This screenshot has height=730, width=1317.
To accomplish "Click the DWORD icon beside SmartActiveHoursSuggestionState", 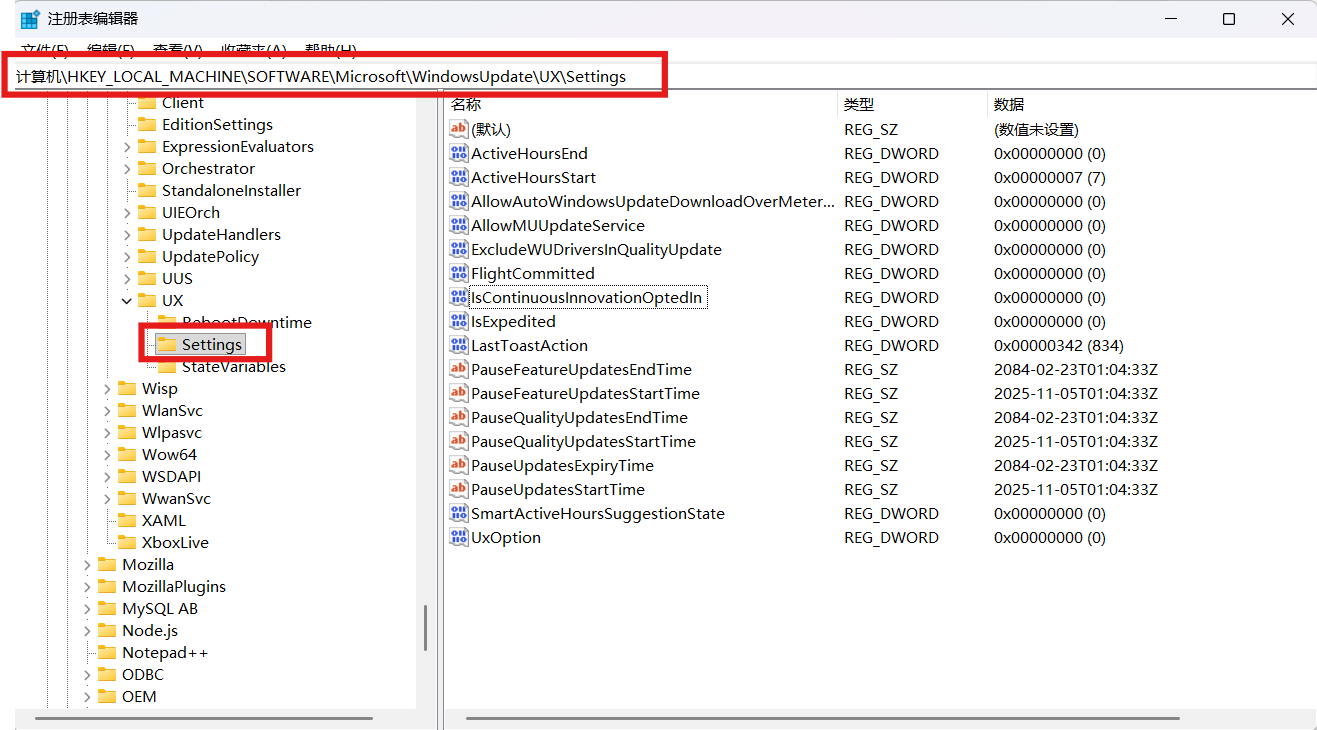I will 459,513.
